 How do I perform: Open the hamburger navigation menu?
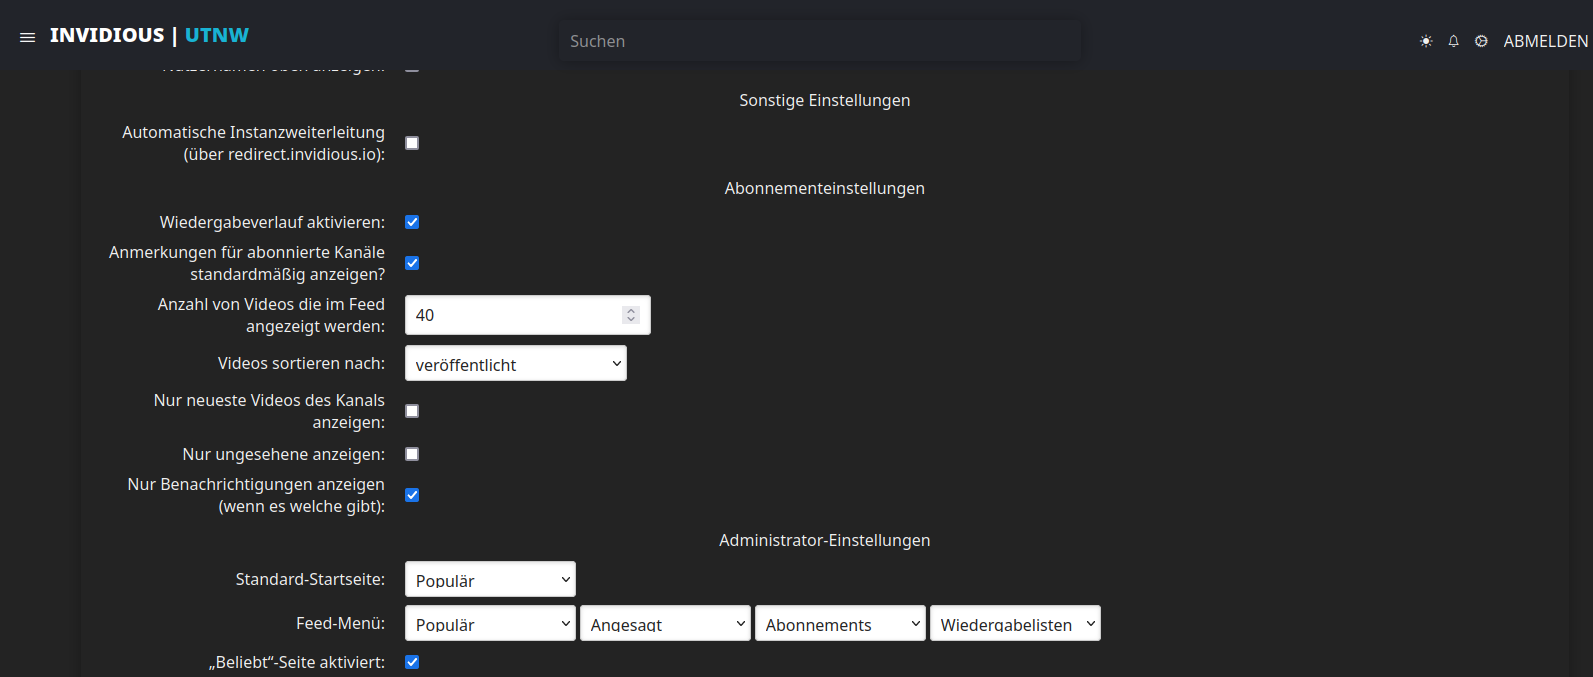tap(27, 37)
